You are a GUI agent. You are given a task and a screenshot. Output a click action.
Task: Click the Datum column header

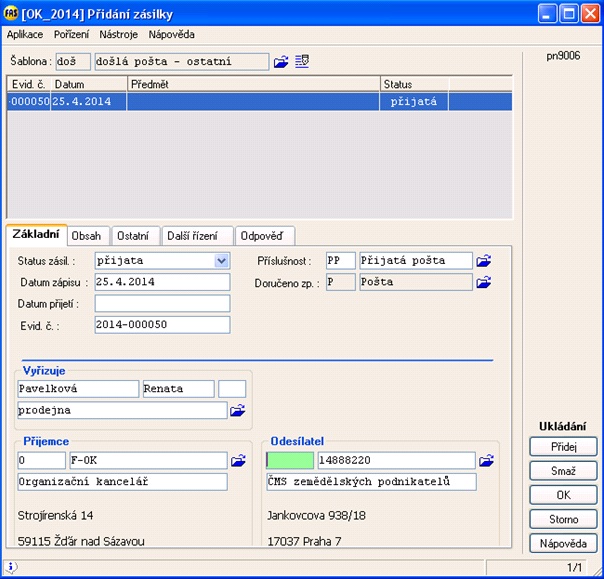(x=89, y=84)
